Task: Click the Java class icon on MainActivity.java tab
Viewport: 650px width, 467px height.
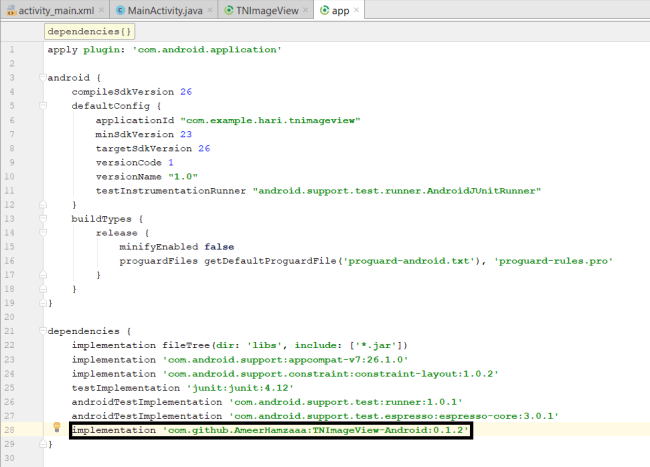Action: tap(120, 10)
